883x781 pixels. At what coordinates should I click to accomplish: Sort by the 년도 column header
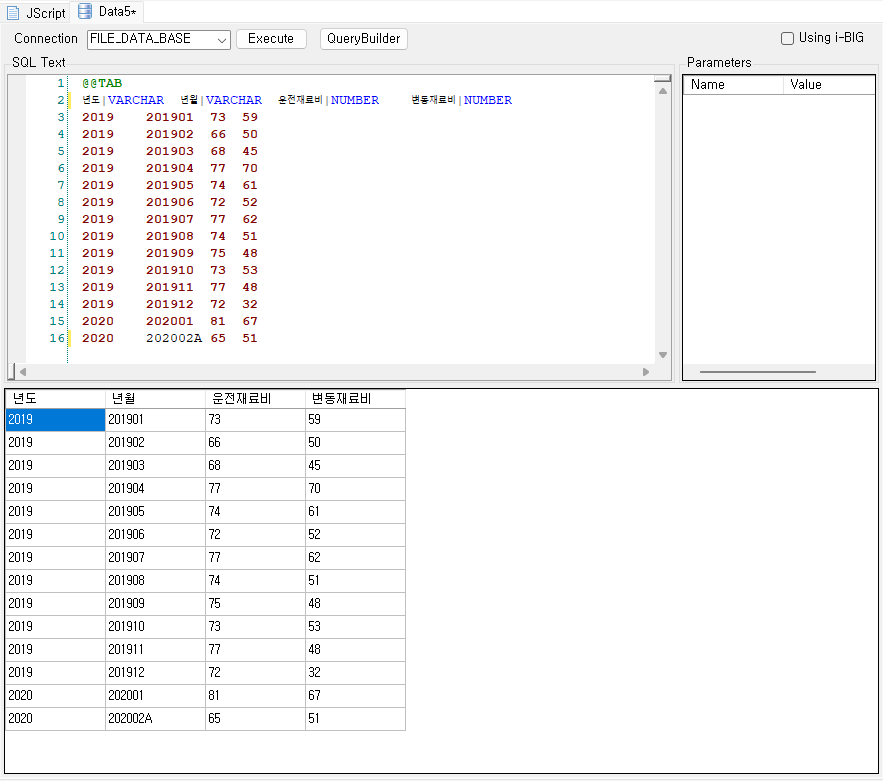(55, 399)
